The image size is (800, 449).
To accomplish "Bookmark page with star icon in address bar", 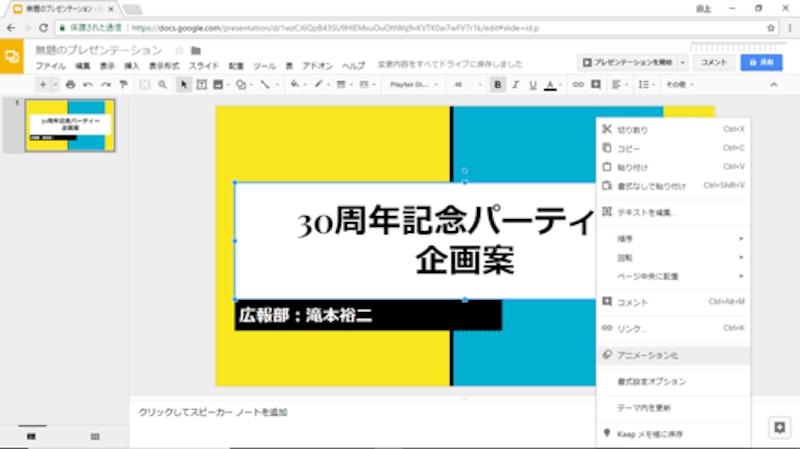I will 771,27.
